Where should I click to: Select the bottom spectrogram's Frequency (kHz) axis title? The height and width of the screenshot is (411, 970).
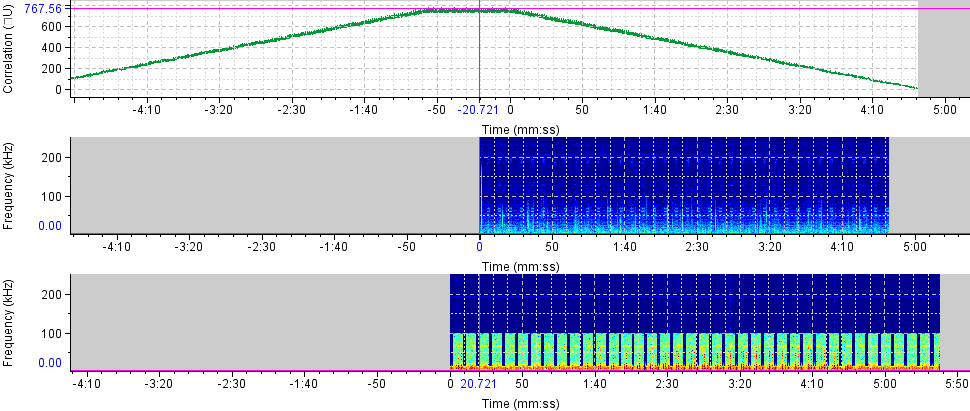point(8,322)
